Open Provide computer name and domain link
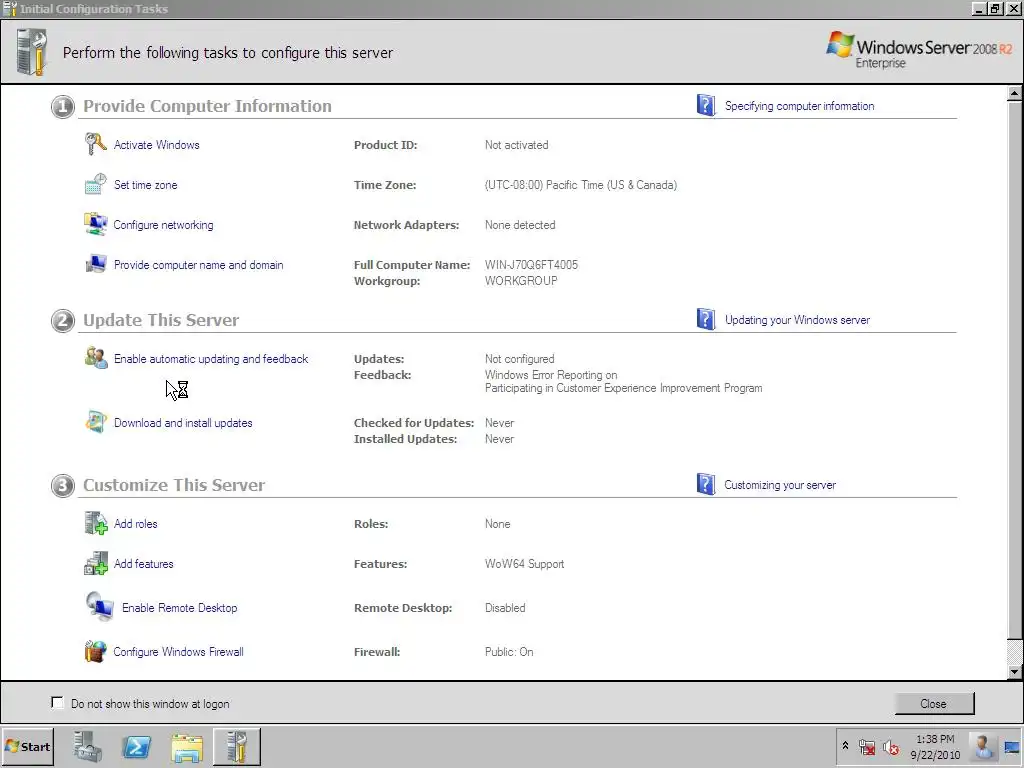 [199, 264]
